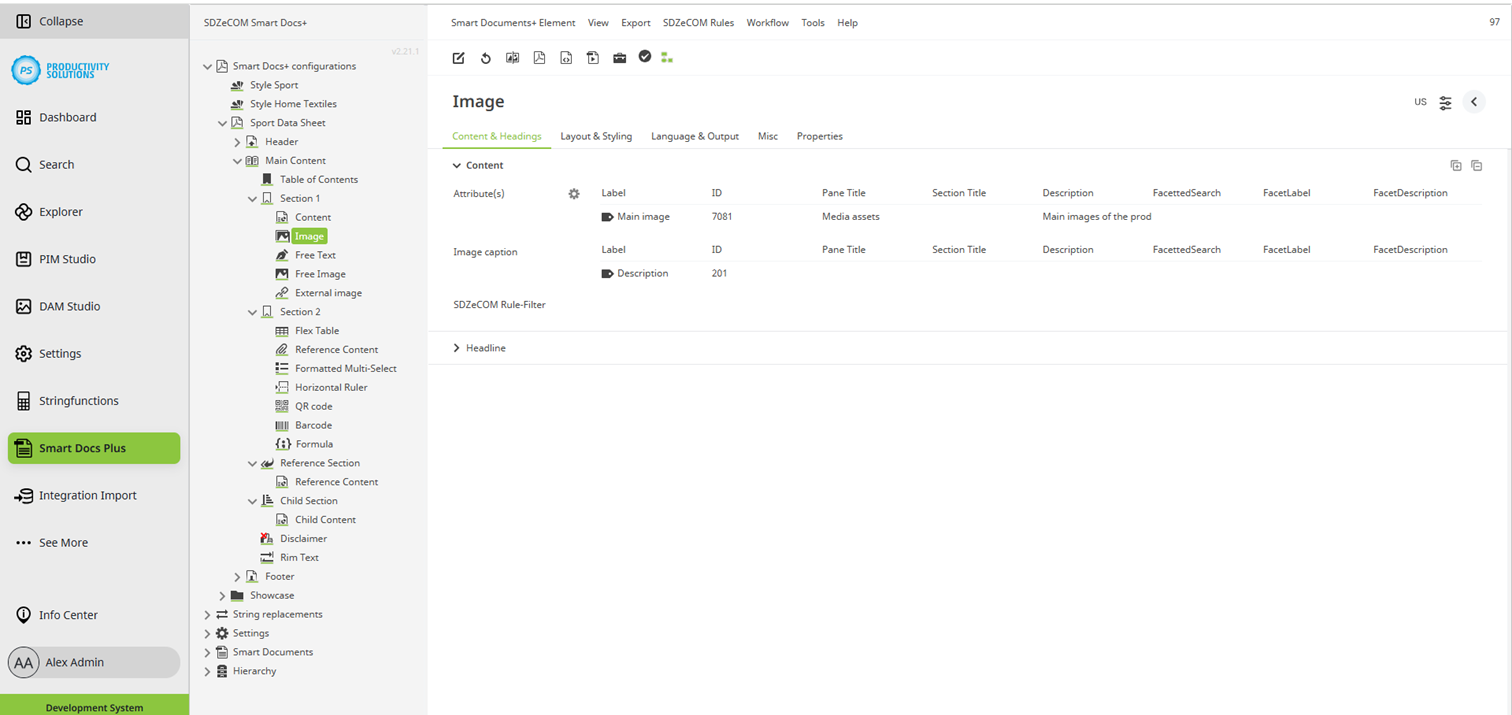Open the Tools menu
This screenshot has width=1512, height=715.
coord(813,23)
